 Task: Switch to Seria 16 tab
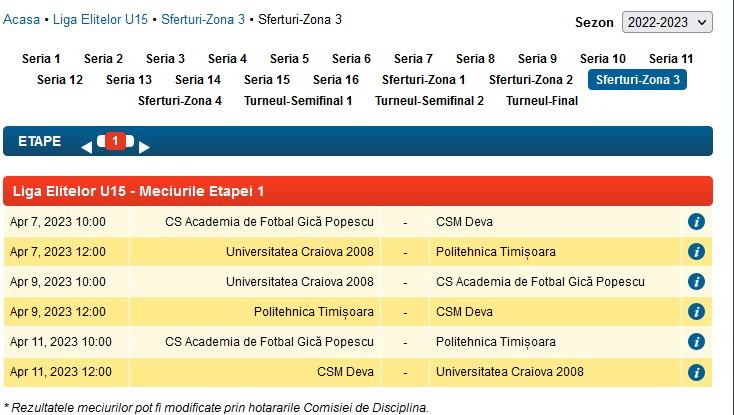click(335, 80)
